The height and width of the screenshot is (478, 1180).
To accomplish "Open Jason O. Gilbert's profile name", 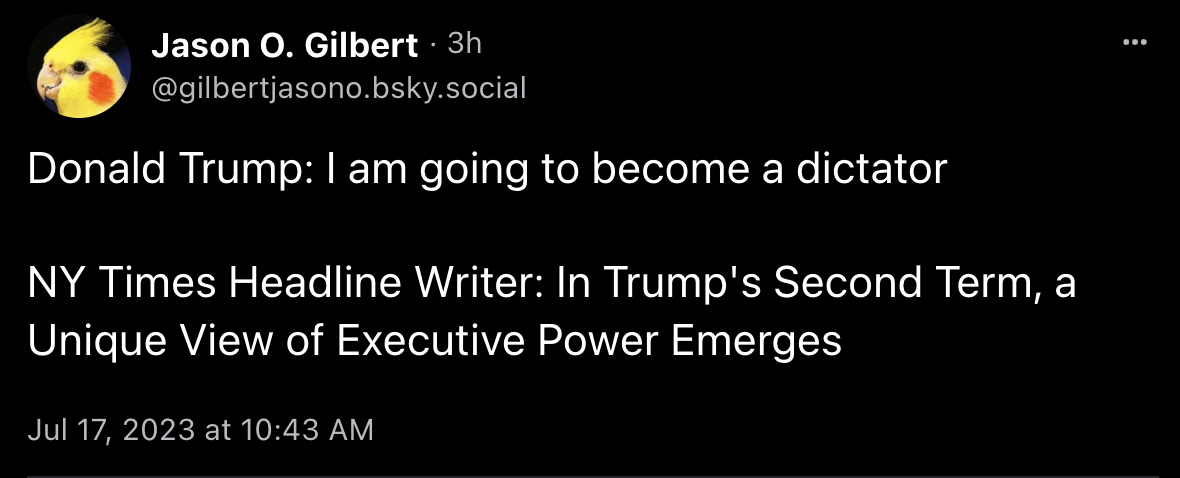I will point(285,45).
